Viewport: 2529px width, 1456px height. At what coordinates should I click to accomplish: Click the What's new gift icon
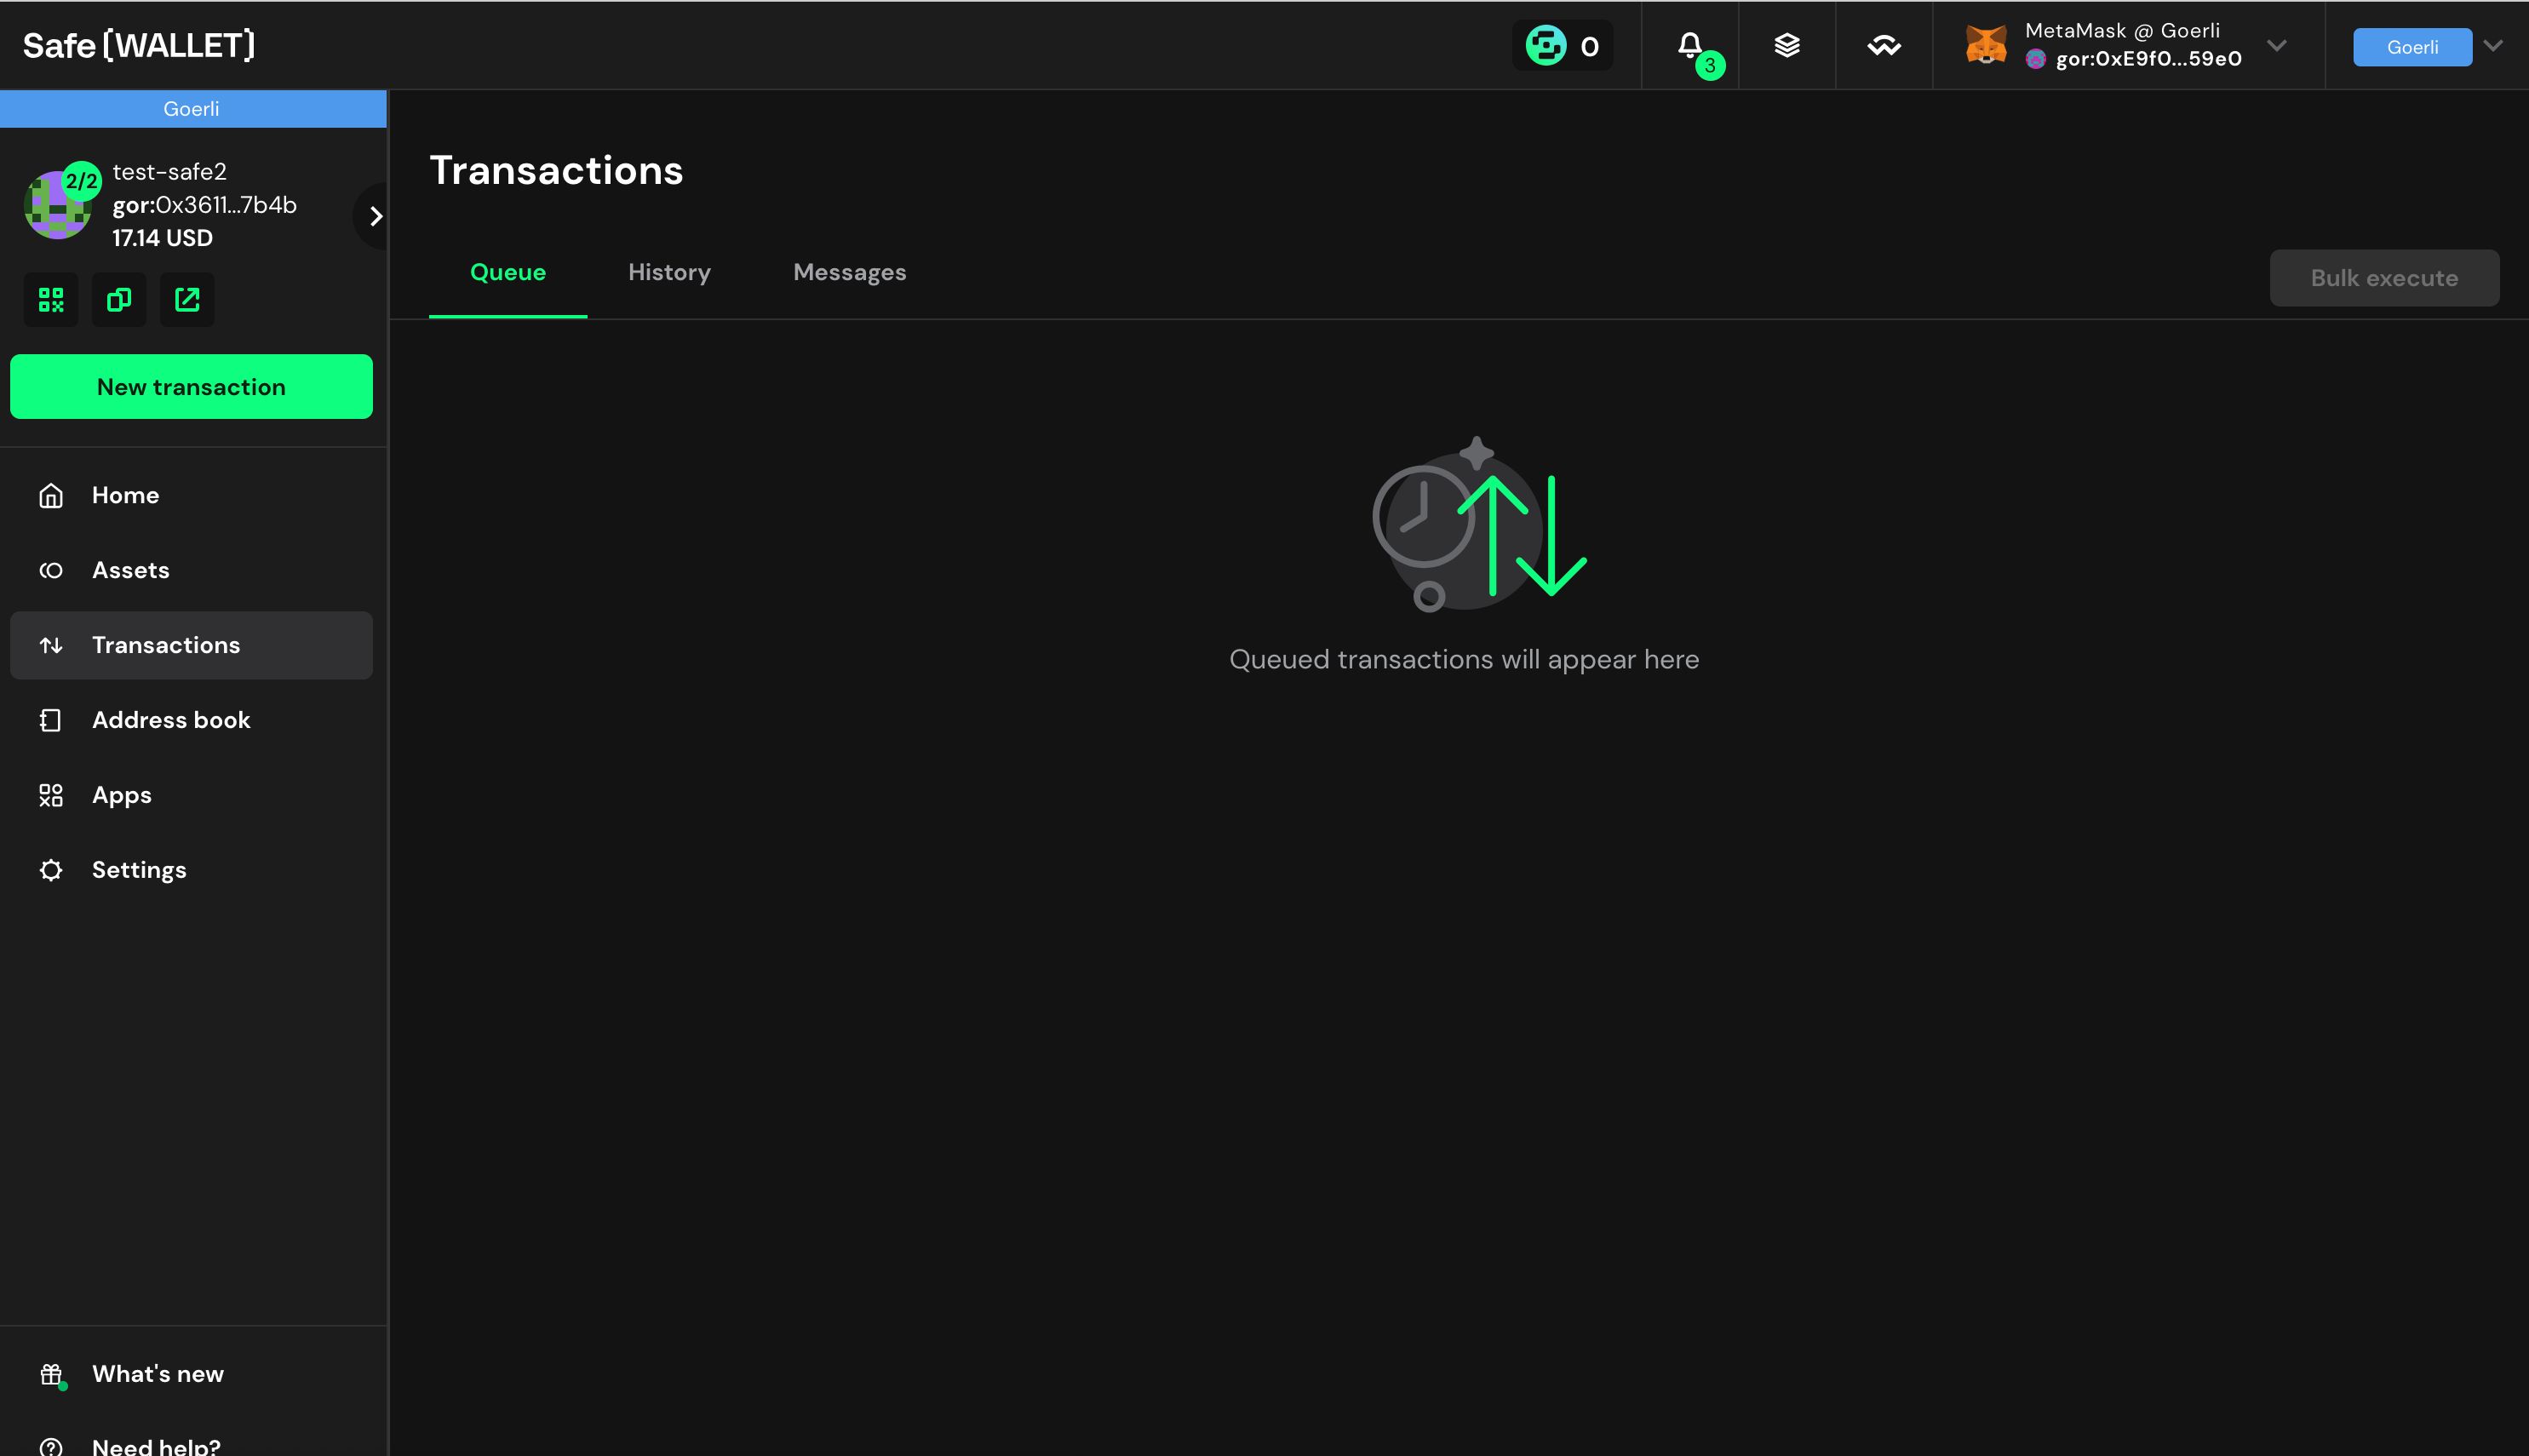click(x=51, y=1374)
